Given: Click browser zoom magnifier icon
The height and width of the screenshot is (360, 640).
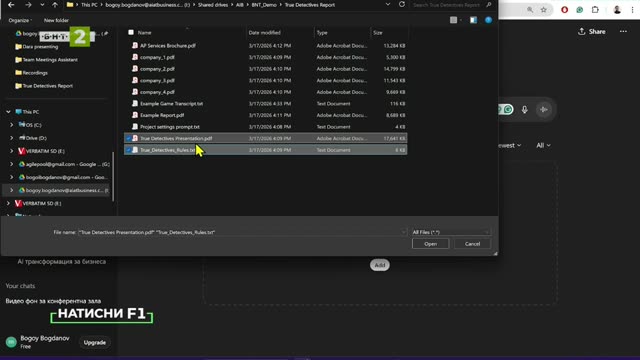Looking at the screenshot, I should pos(530,9).
